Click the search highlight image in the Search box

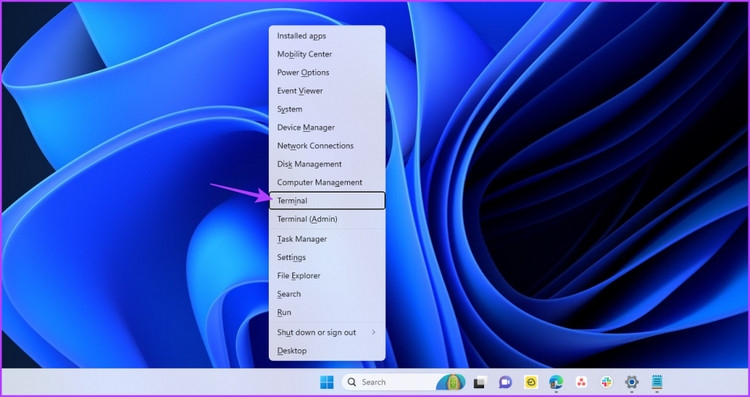451,382
